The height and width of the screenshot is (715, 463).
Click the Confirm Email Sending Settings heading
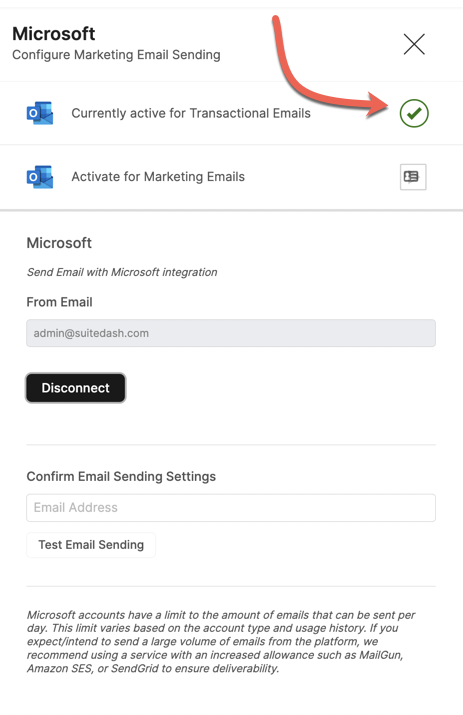coord(121,477)
